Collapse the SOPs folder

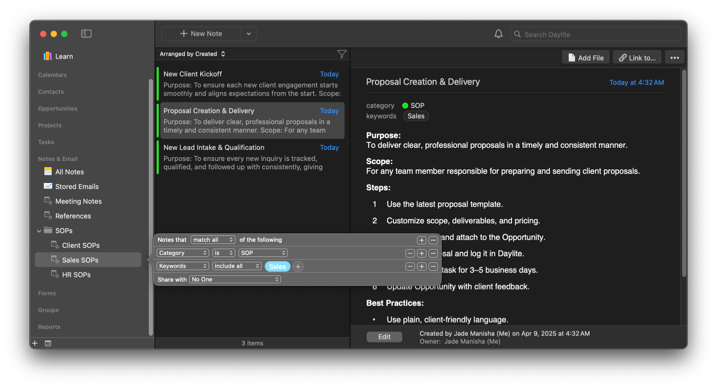(39, 231)
